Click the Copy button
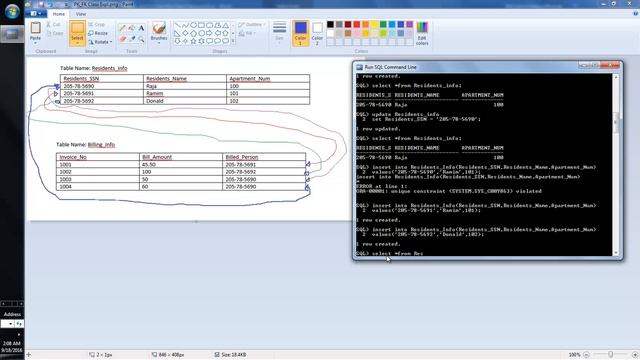The height and width of the screenshot is (360, 640). point(55,33)
